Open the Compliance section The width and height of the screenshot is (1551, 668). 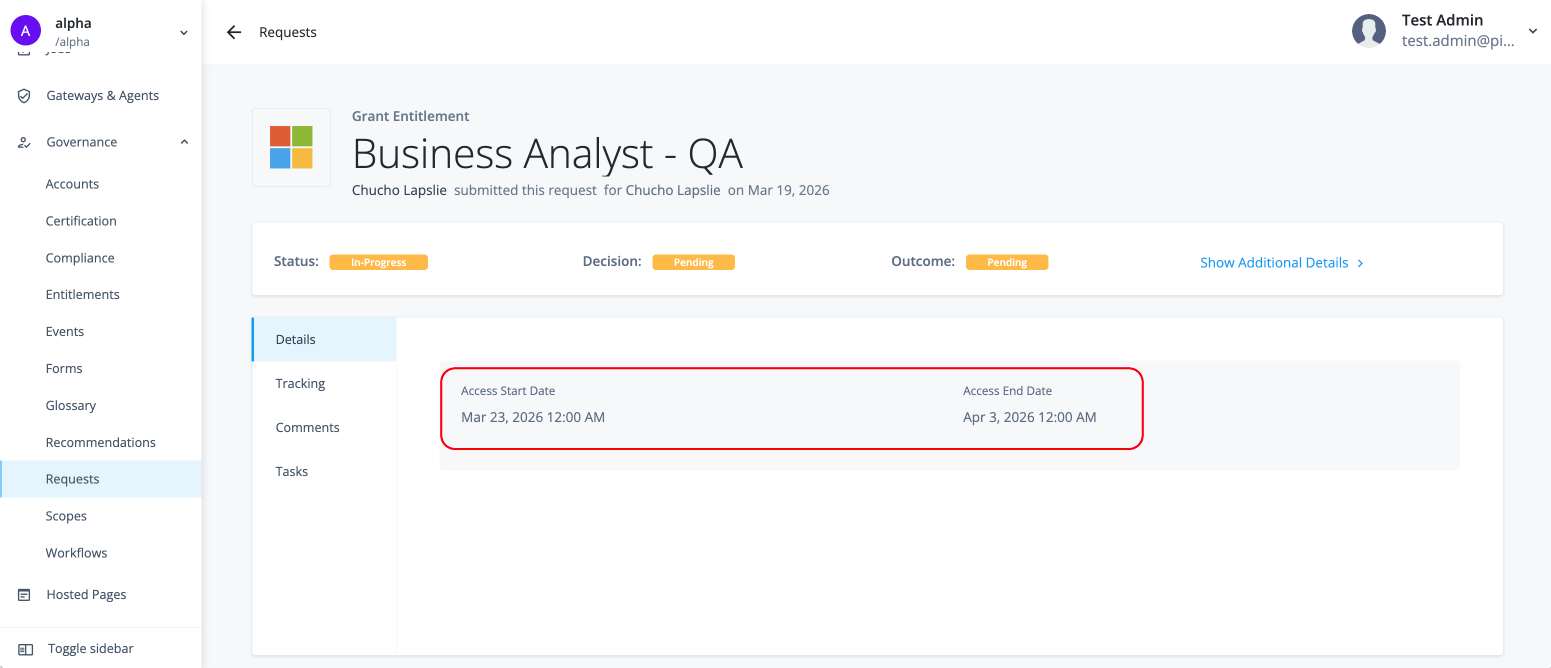(x=80, y=258)
